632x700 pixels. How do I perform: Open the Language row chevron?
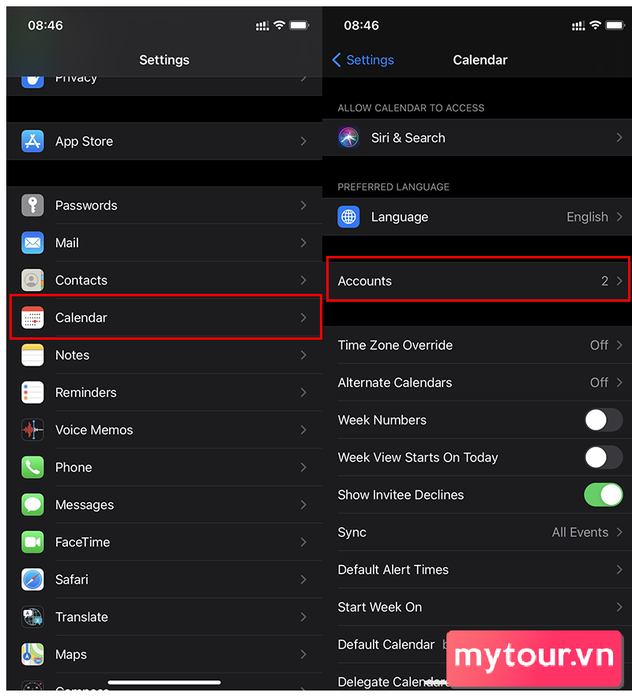[x=620, y=217]
